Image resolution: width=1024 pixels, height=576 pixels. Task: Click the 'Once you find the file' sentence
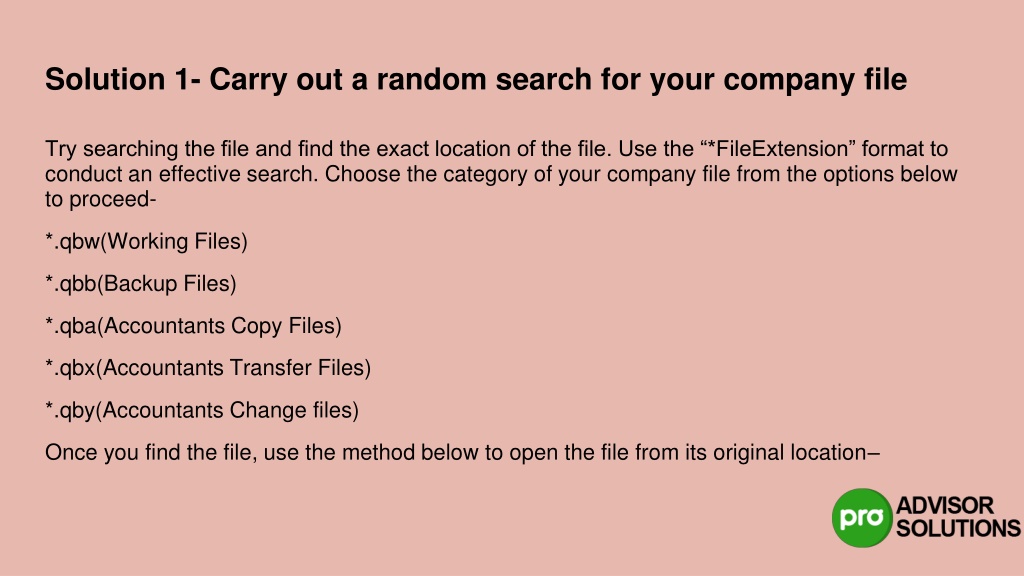pos(462,452)
